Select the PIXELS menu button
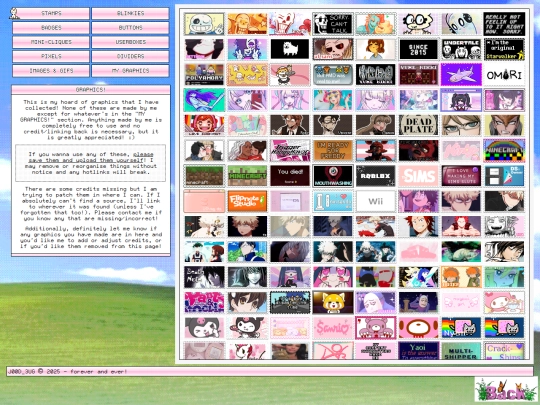Image resolution: width=540 pixels, height=405 pixels. [x=51, y=56]
